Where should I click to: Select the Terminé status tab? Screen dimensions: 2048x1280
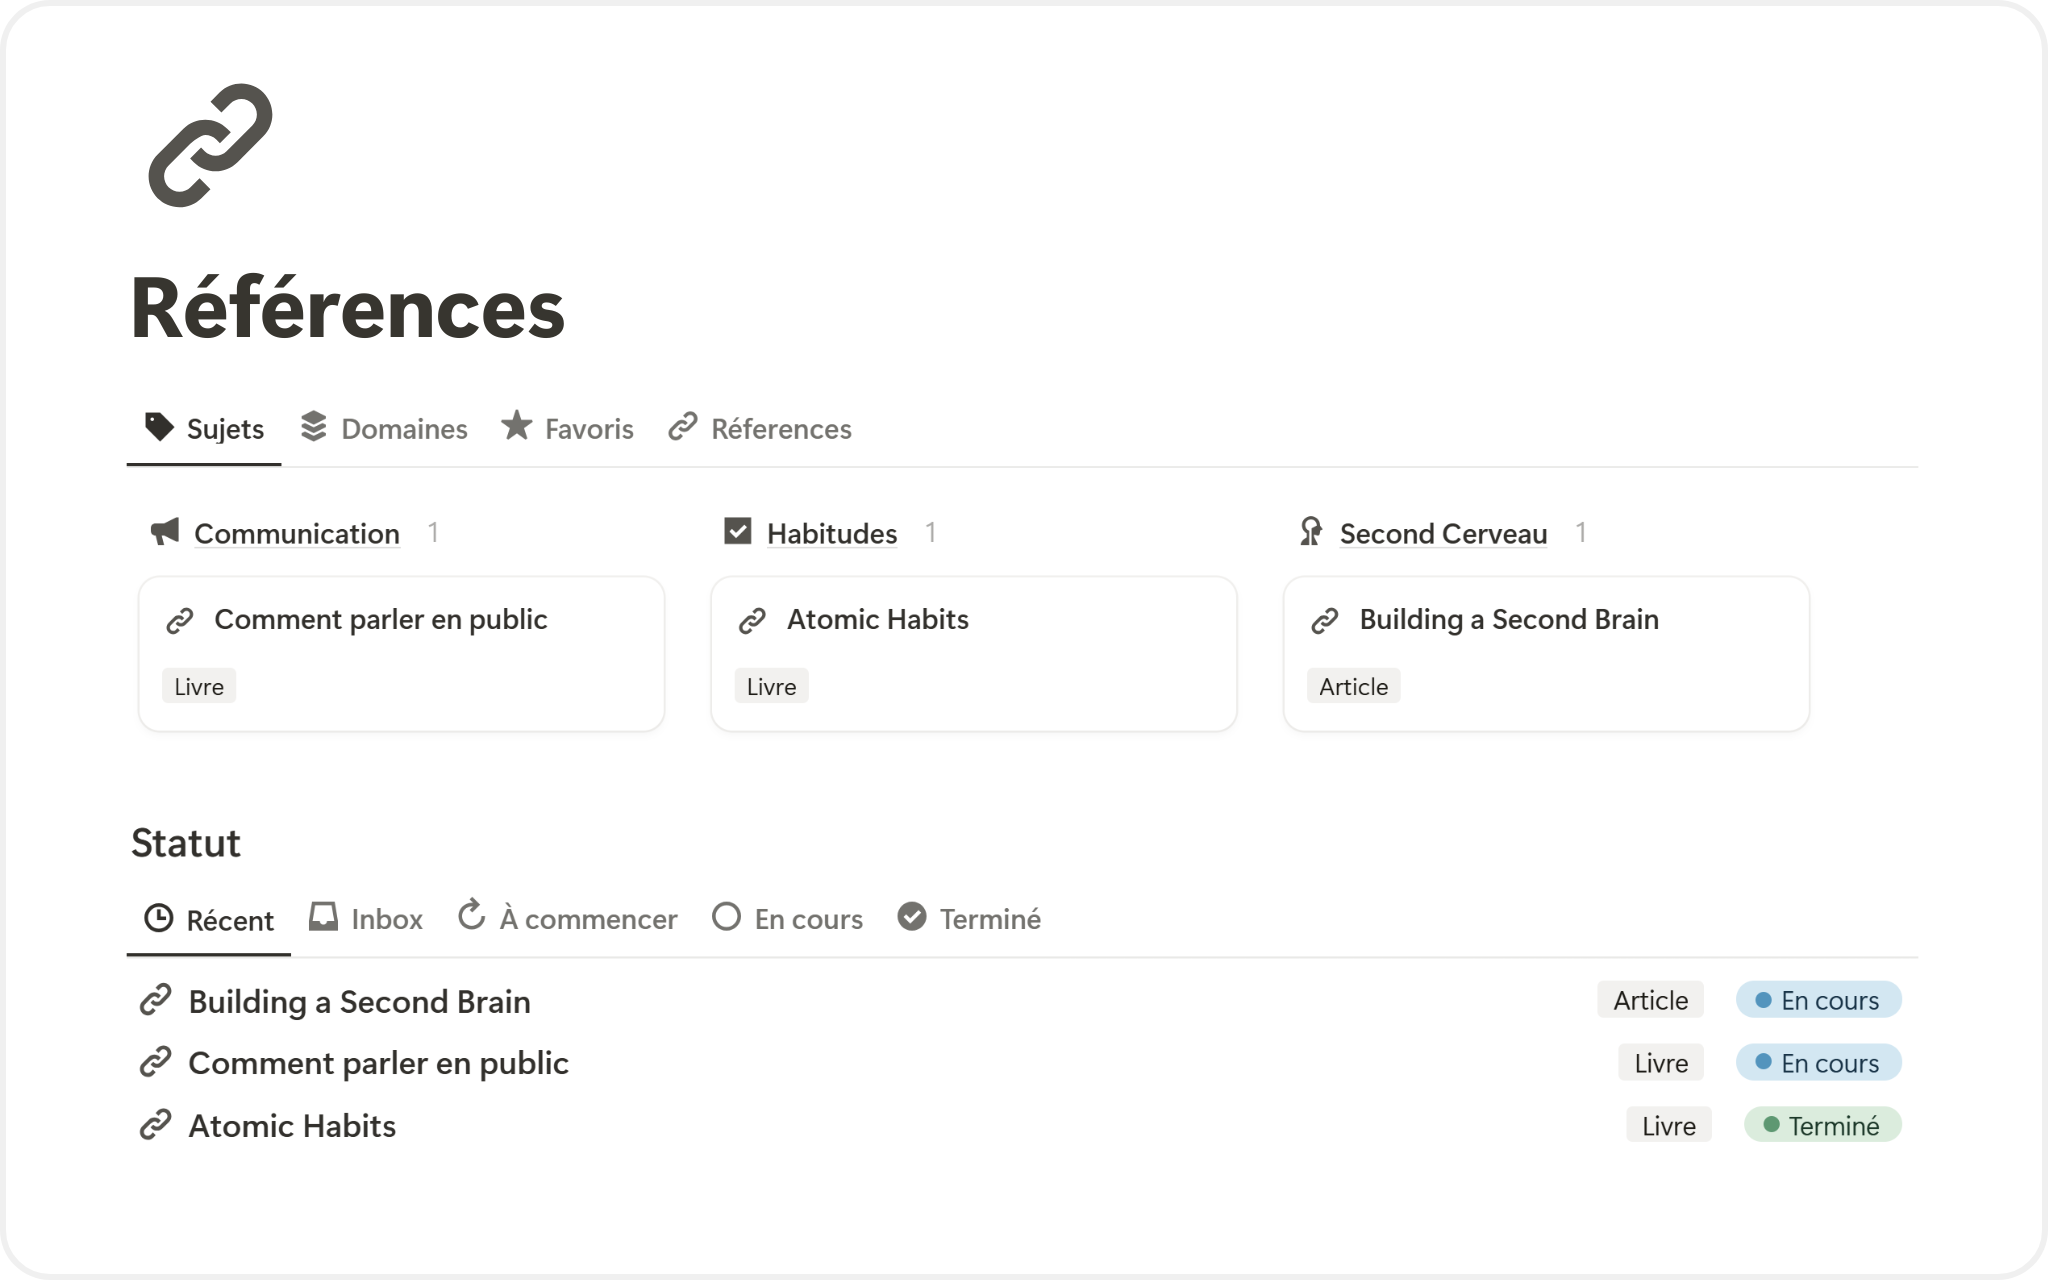[x=969, y=919]
